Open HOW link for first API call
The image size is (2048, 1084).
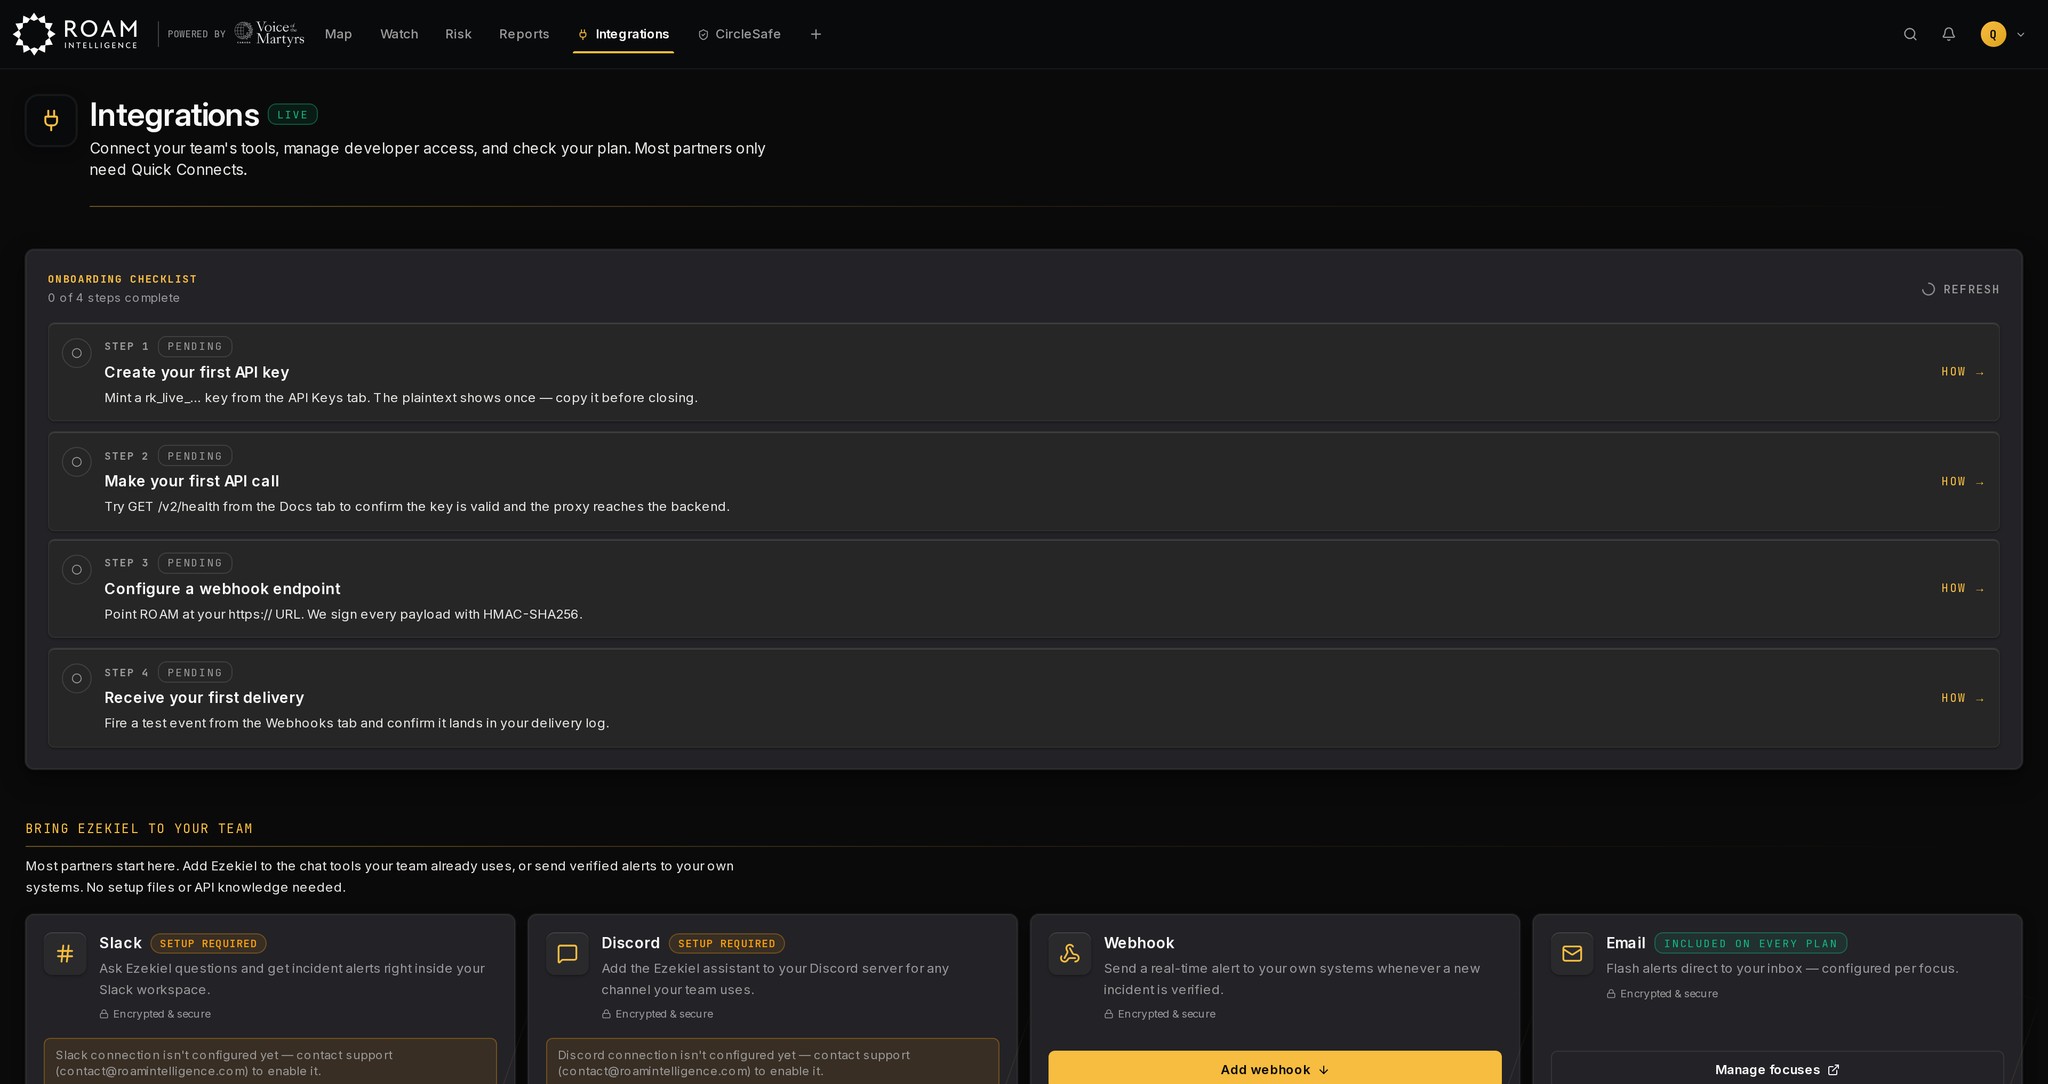point(1963,482)
